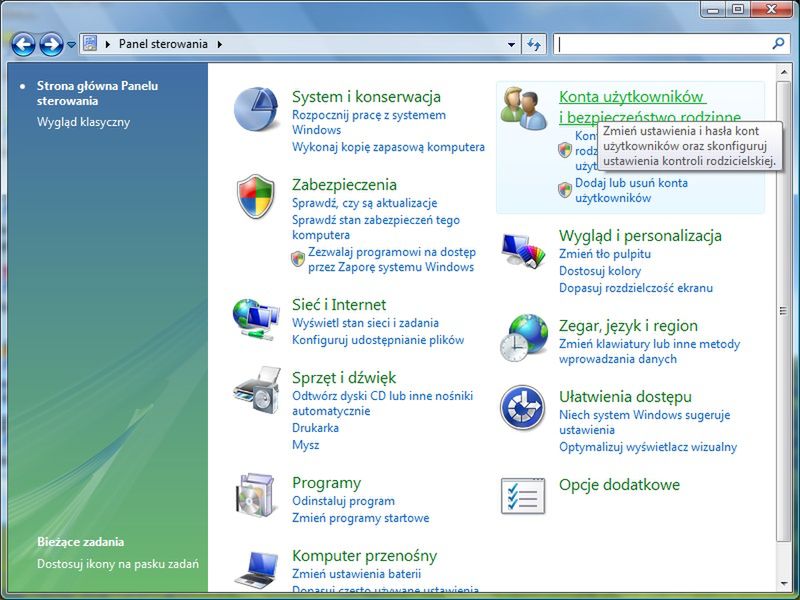Click Niech system Windows sugeruje ustawienia
Viewport: 800px width, 600px height.
click(x=644, y=422)
